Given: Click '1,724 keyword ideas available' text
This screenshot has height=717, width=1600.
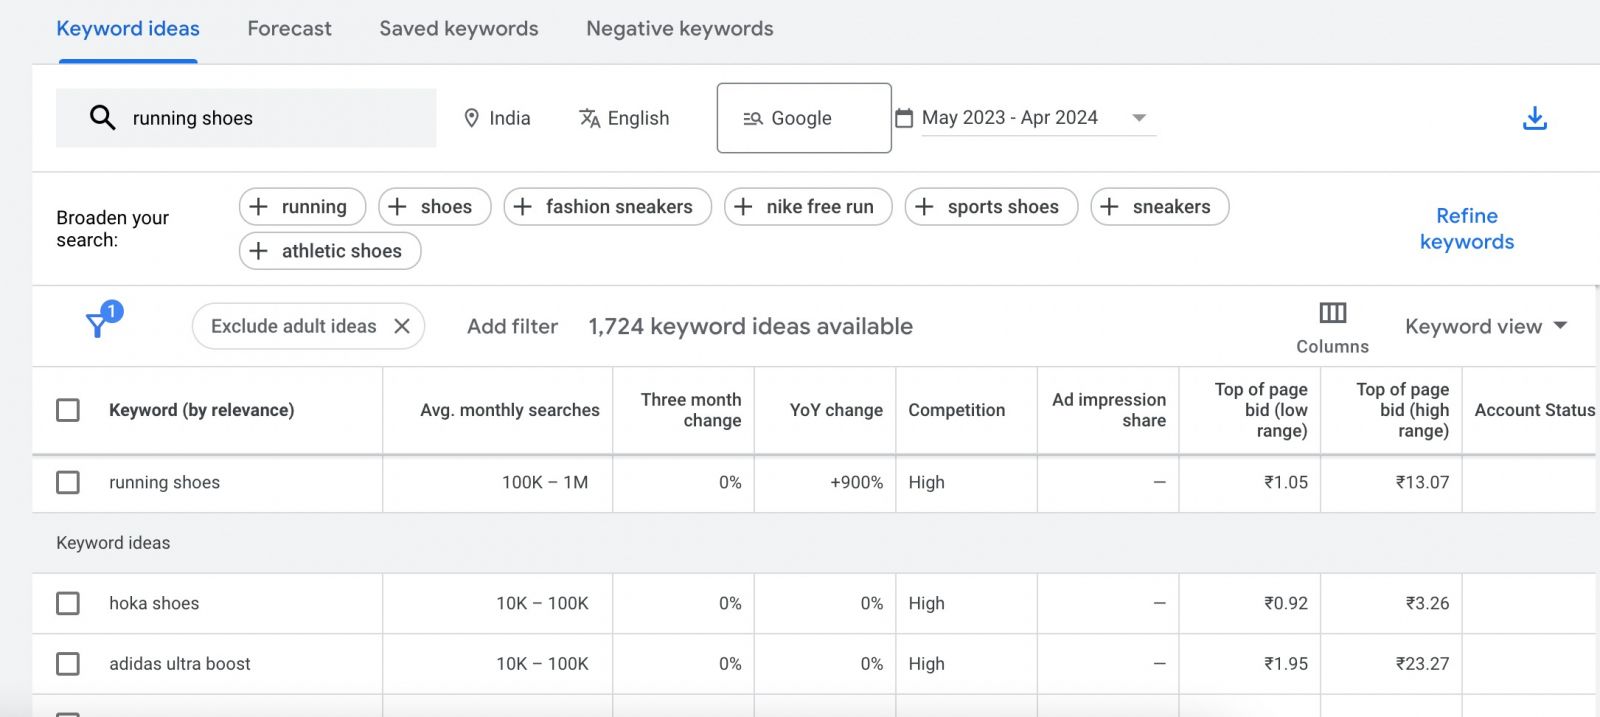Looking at the screenshot, I should 750,326.
